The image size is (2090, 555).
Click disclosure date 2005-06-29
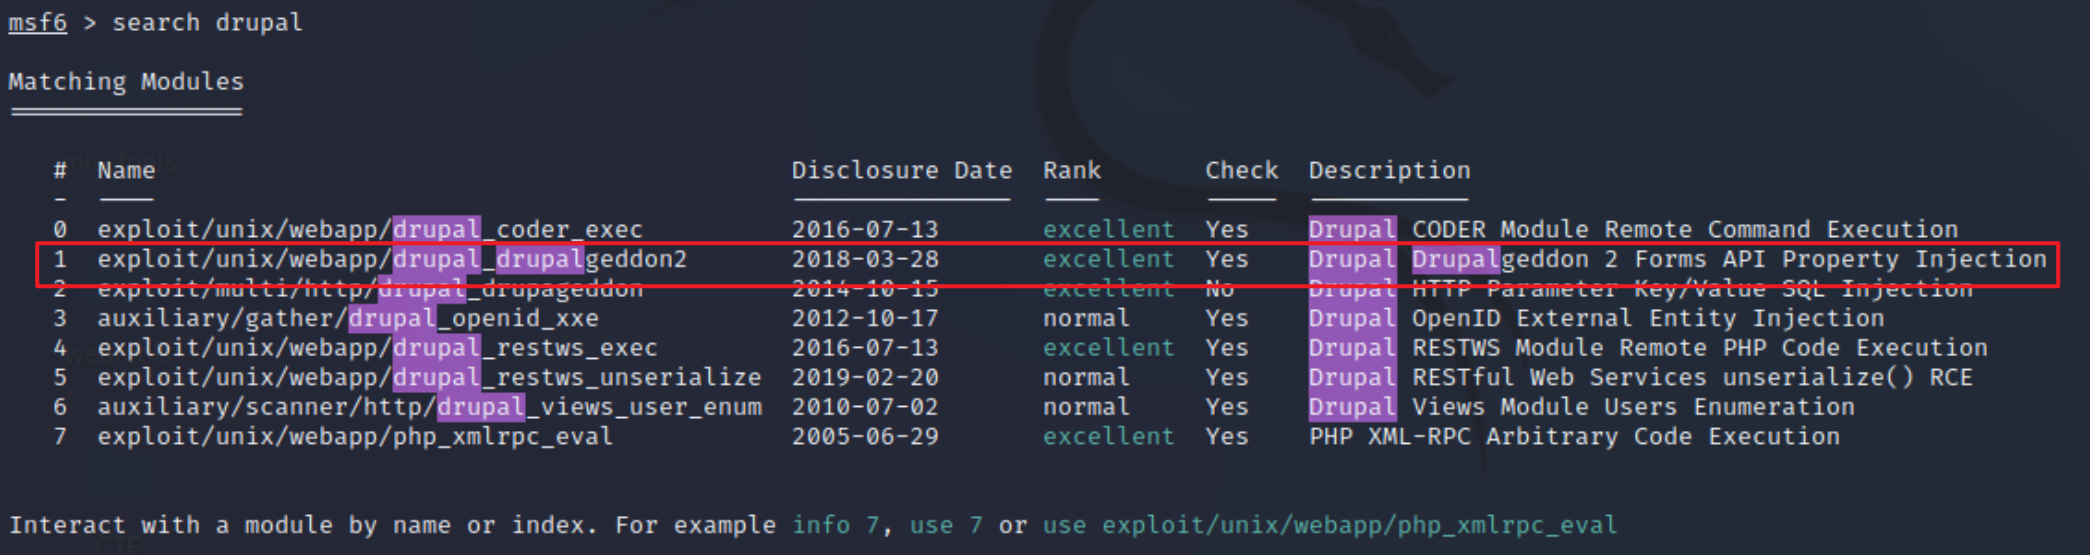click(865, 436)
